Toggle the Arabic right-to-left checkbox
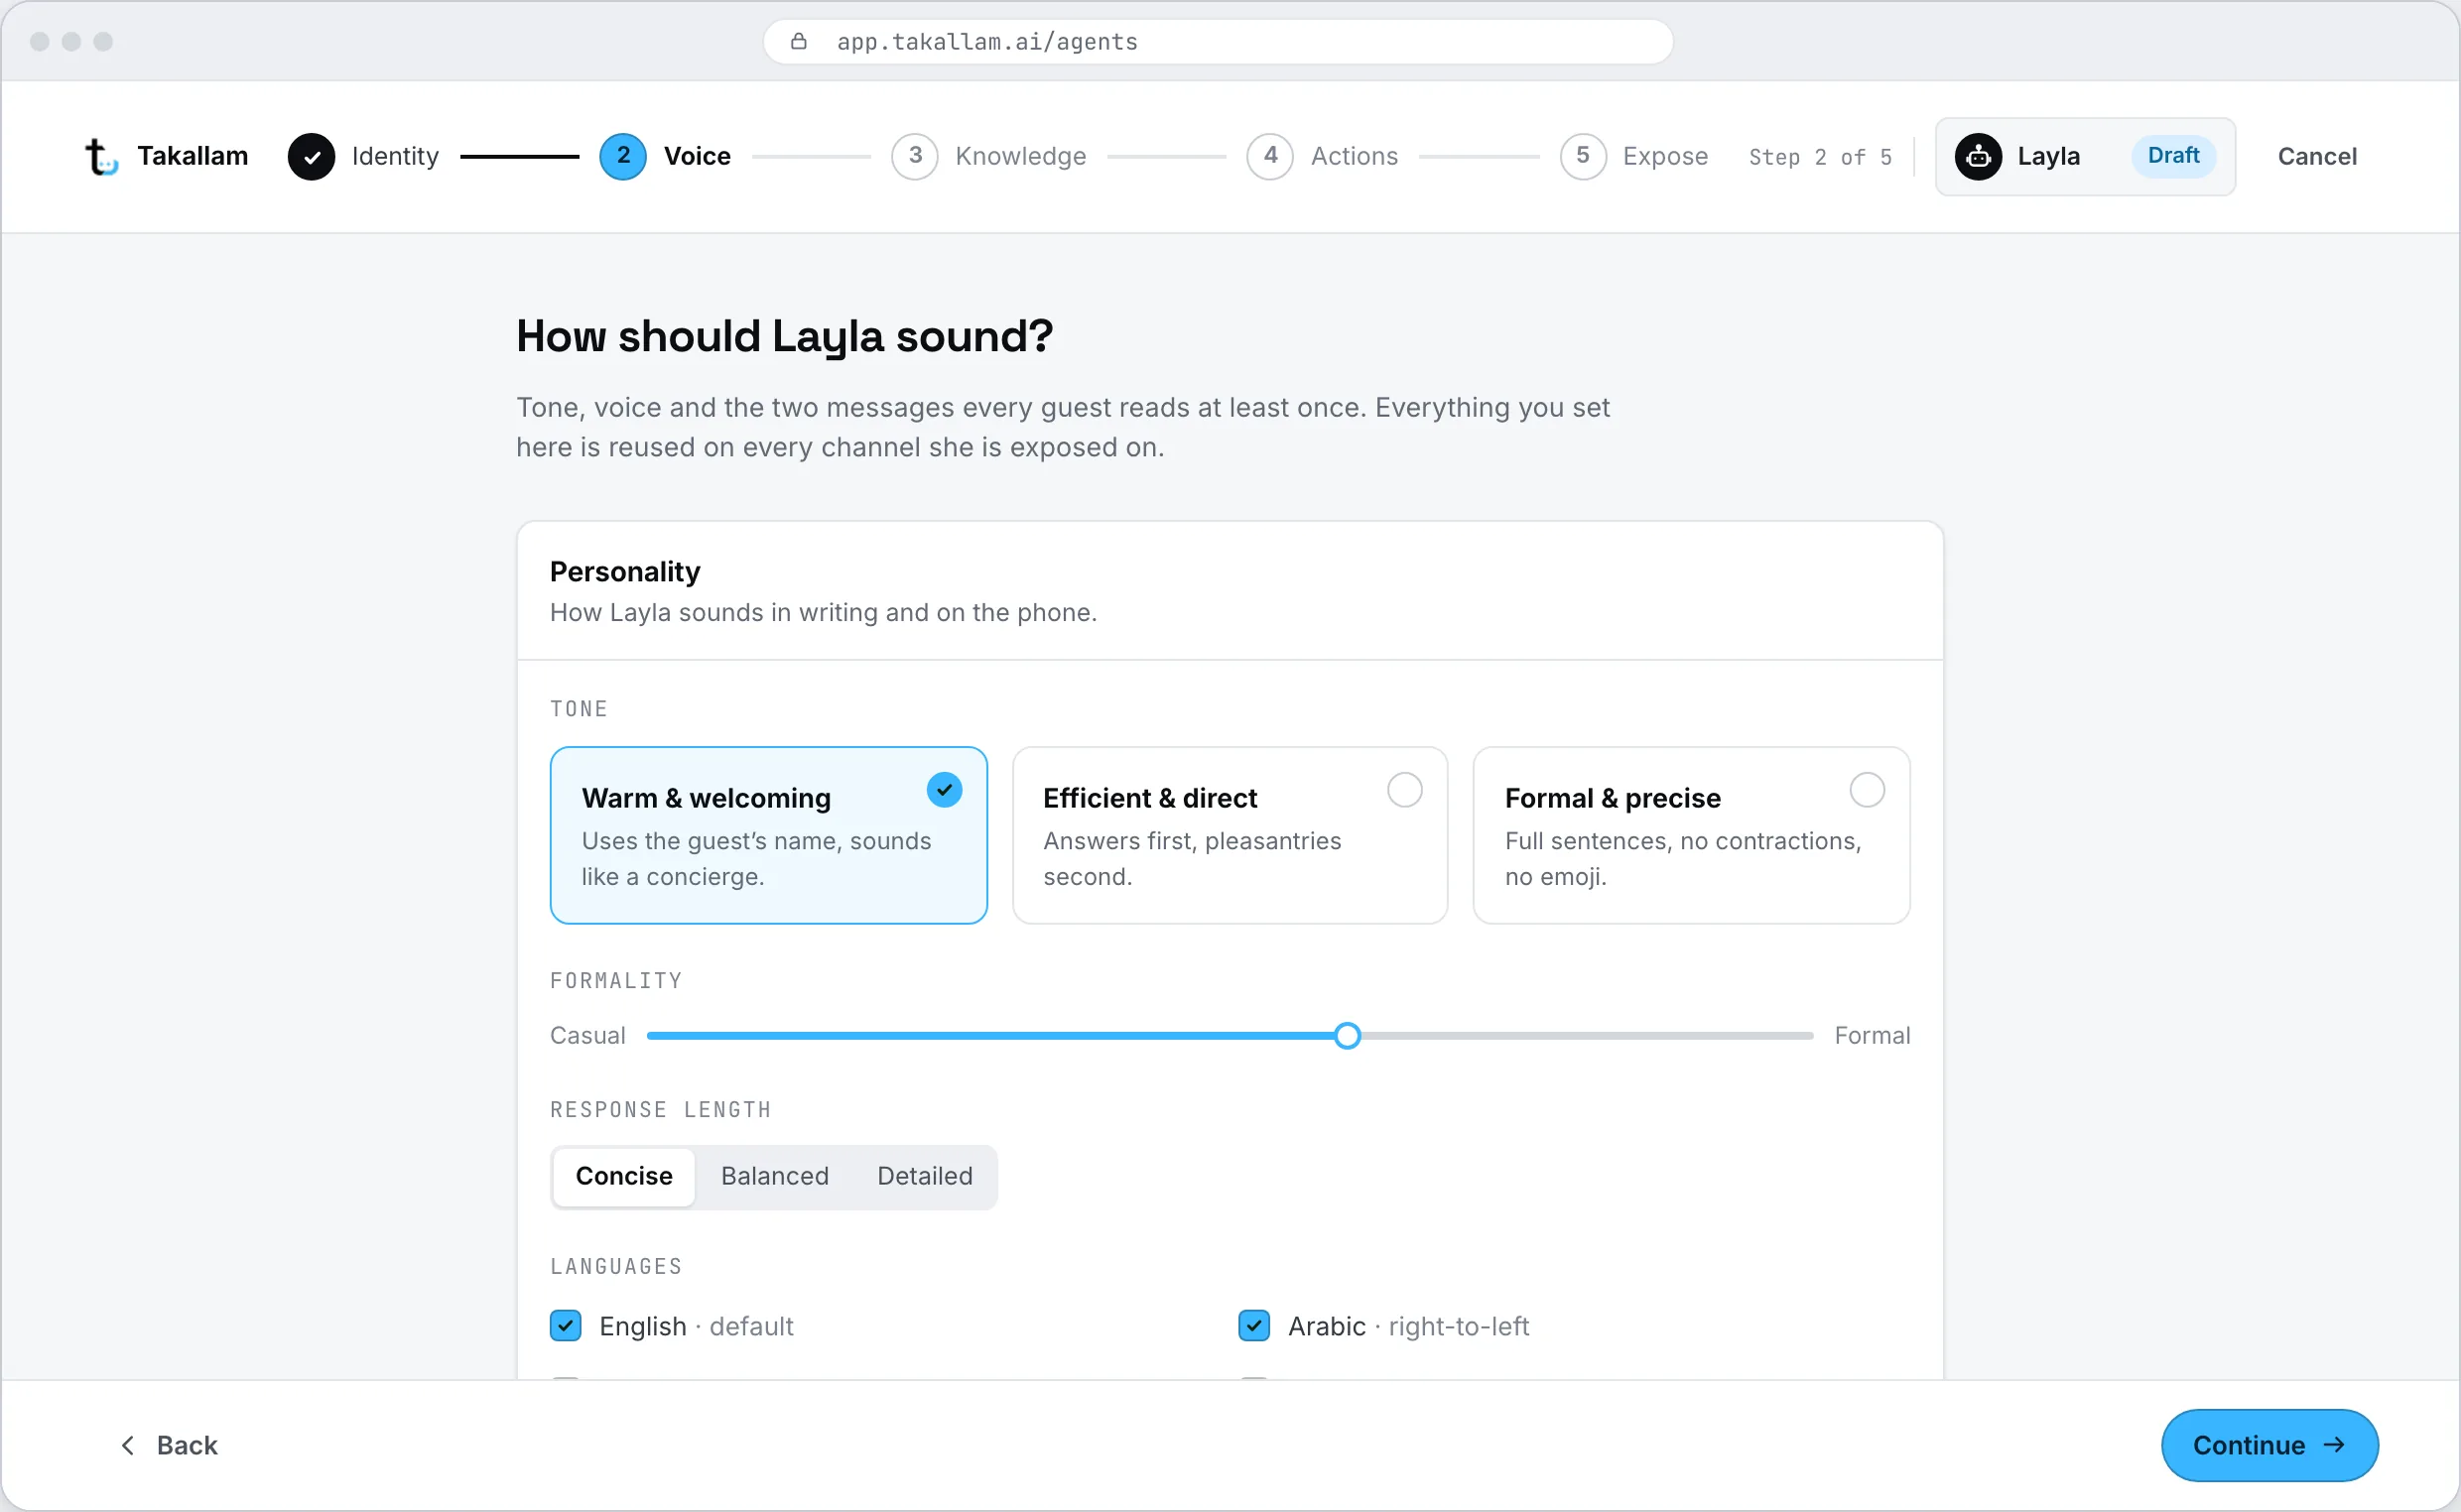The width and height of the screenshot is (2461, 1512). point(1254,1326)
